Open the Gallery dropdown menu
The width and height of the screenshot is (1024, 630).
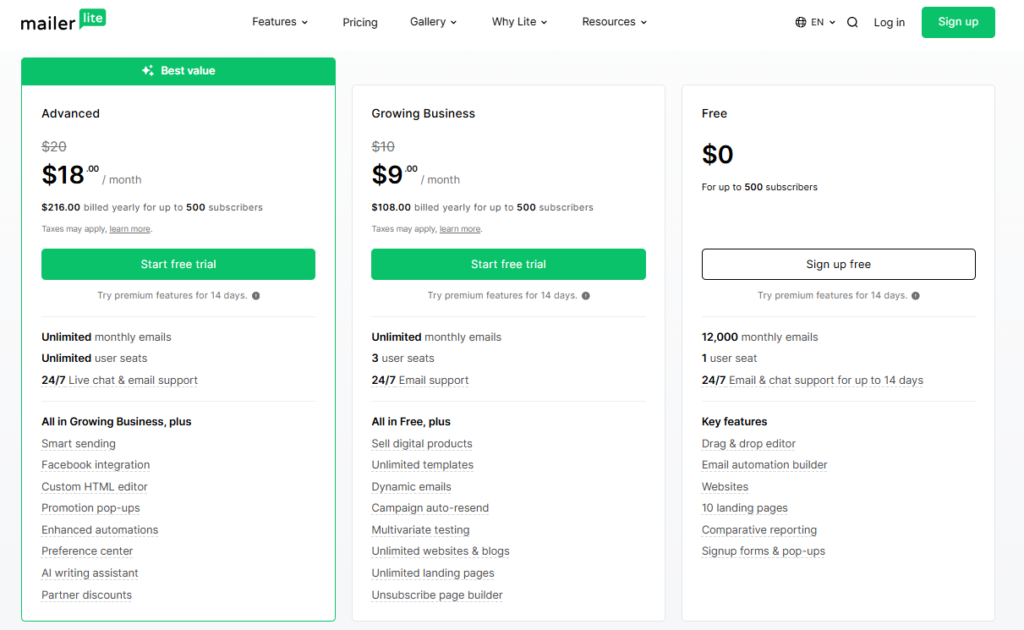(x=433, y=22)
